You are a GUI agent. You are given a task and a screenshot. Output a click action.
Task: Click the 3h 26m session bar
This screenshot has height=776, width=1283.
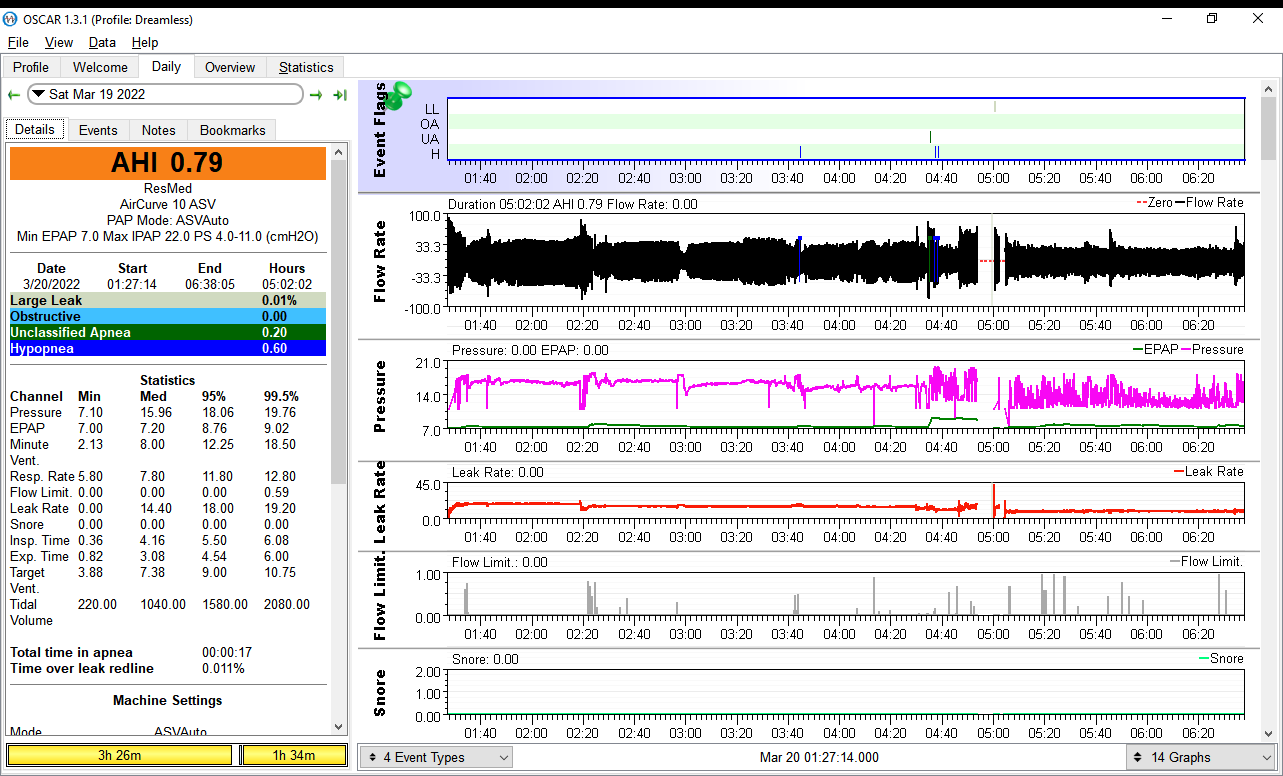tap(120, 755)
